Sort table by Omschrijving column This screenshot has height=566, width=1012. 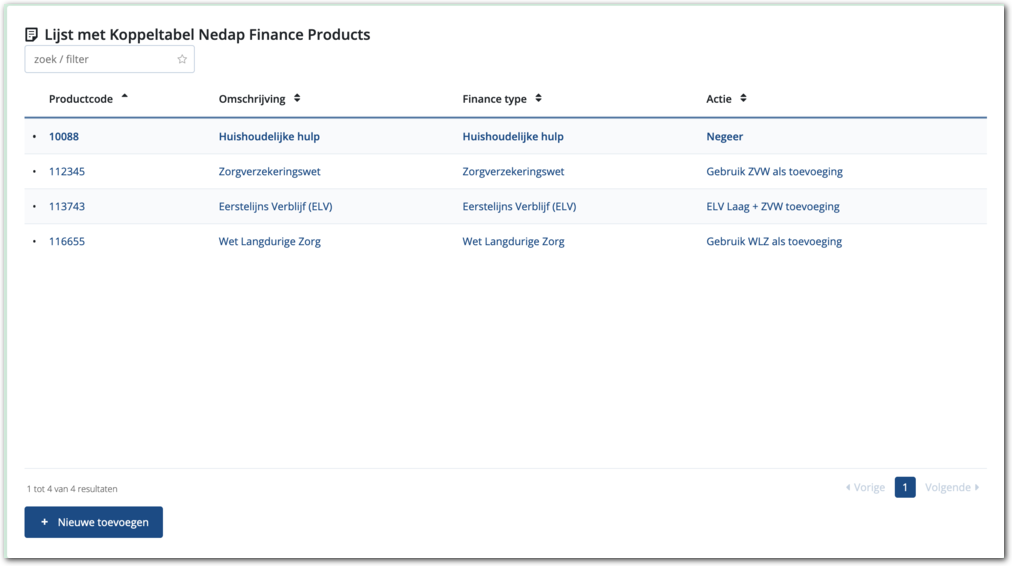click(x=297, y=99)
